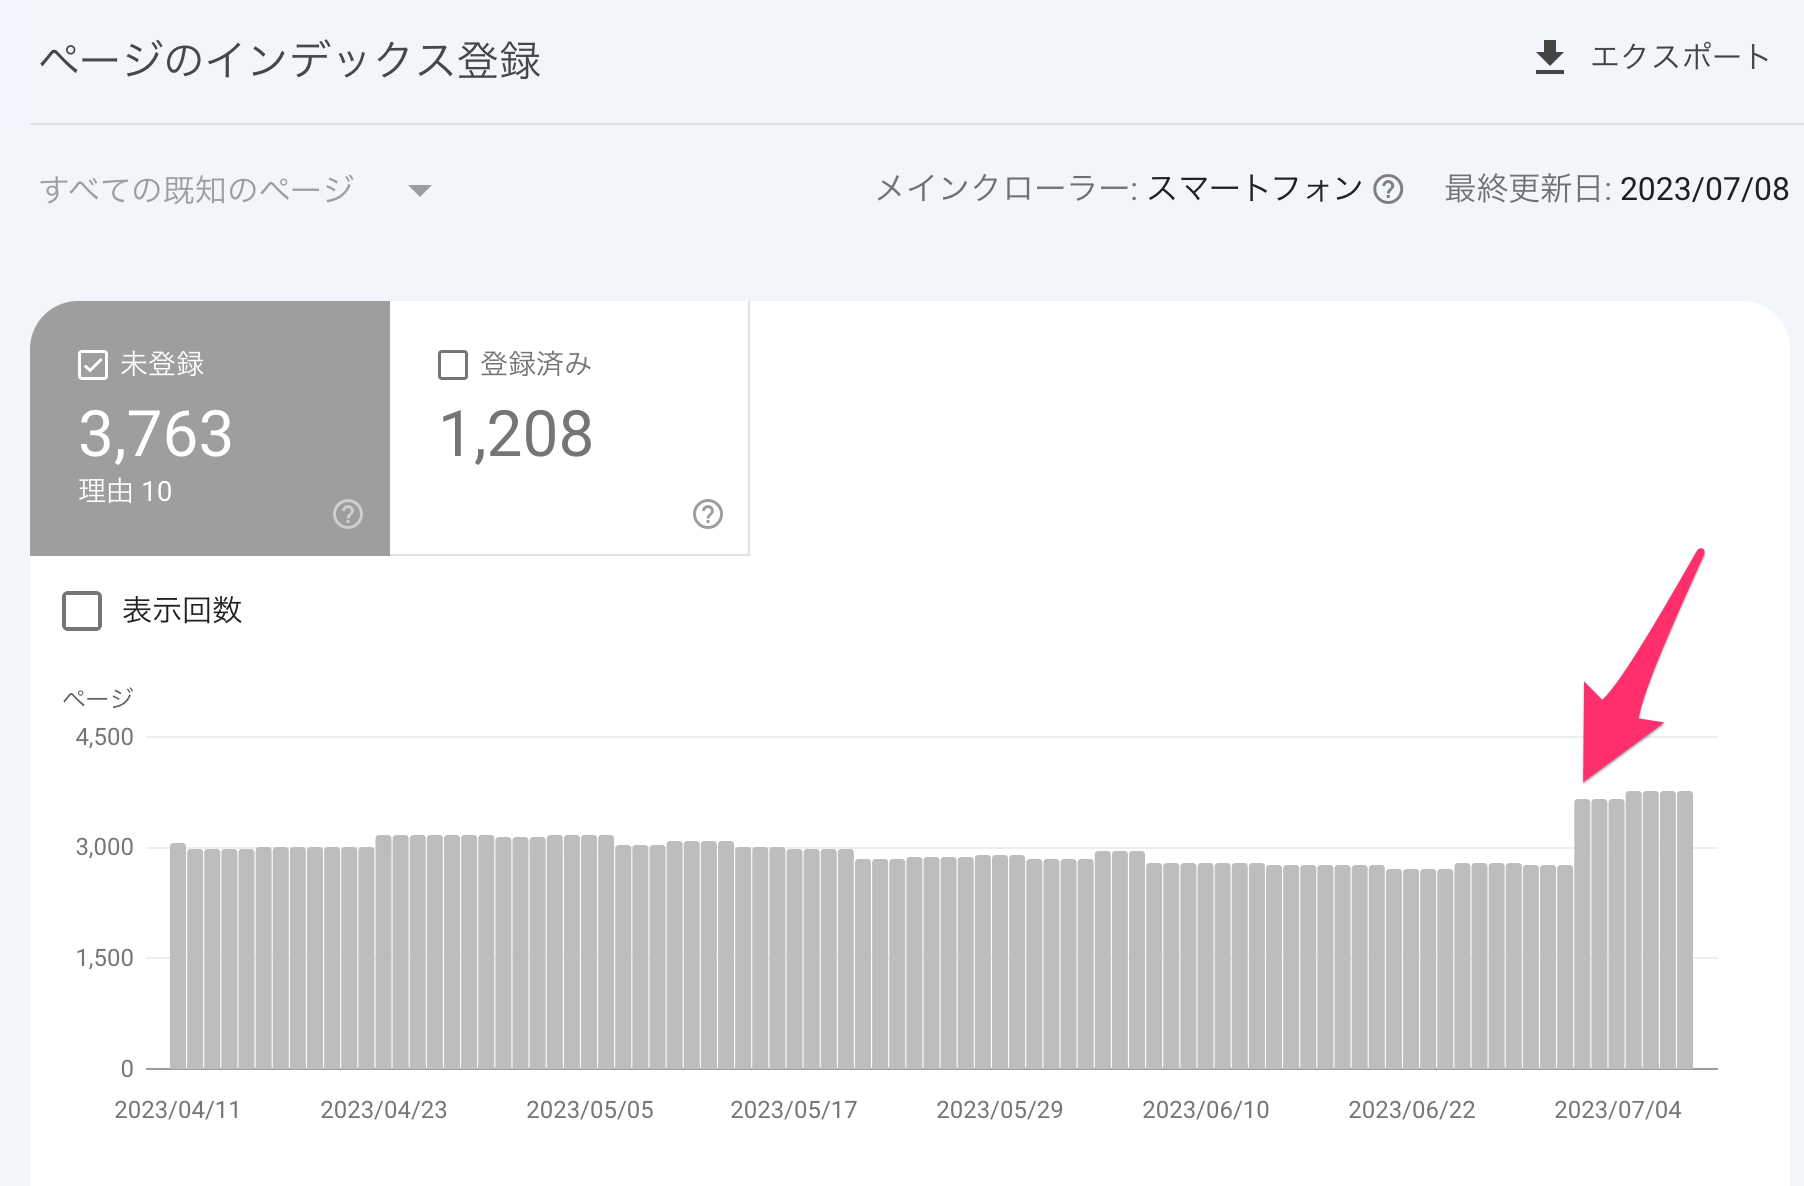Viewport: 1804px width, 1186px height.
Task: Click the 3,763 count value
Action: click(x=156, y=435)
